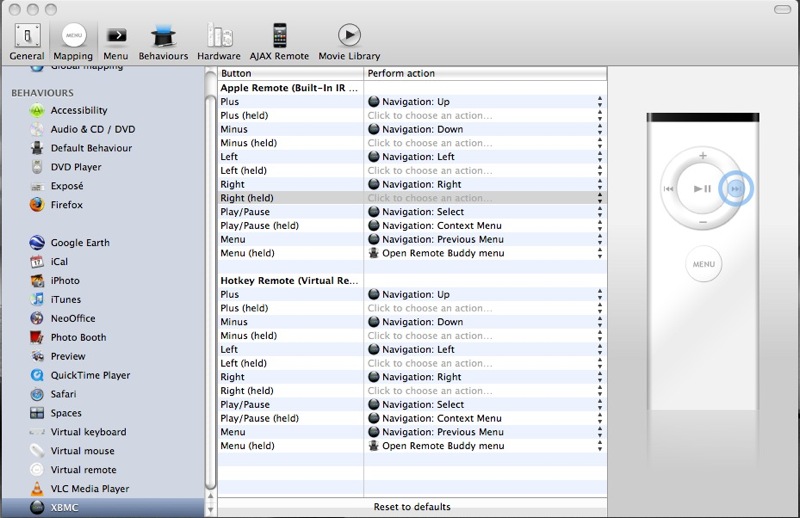The width and height of the screenshot is (800, 518).
Task: Click Reset to defaults button
Action: pyautogui.click(x=412, y=507)
